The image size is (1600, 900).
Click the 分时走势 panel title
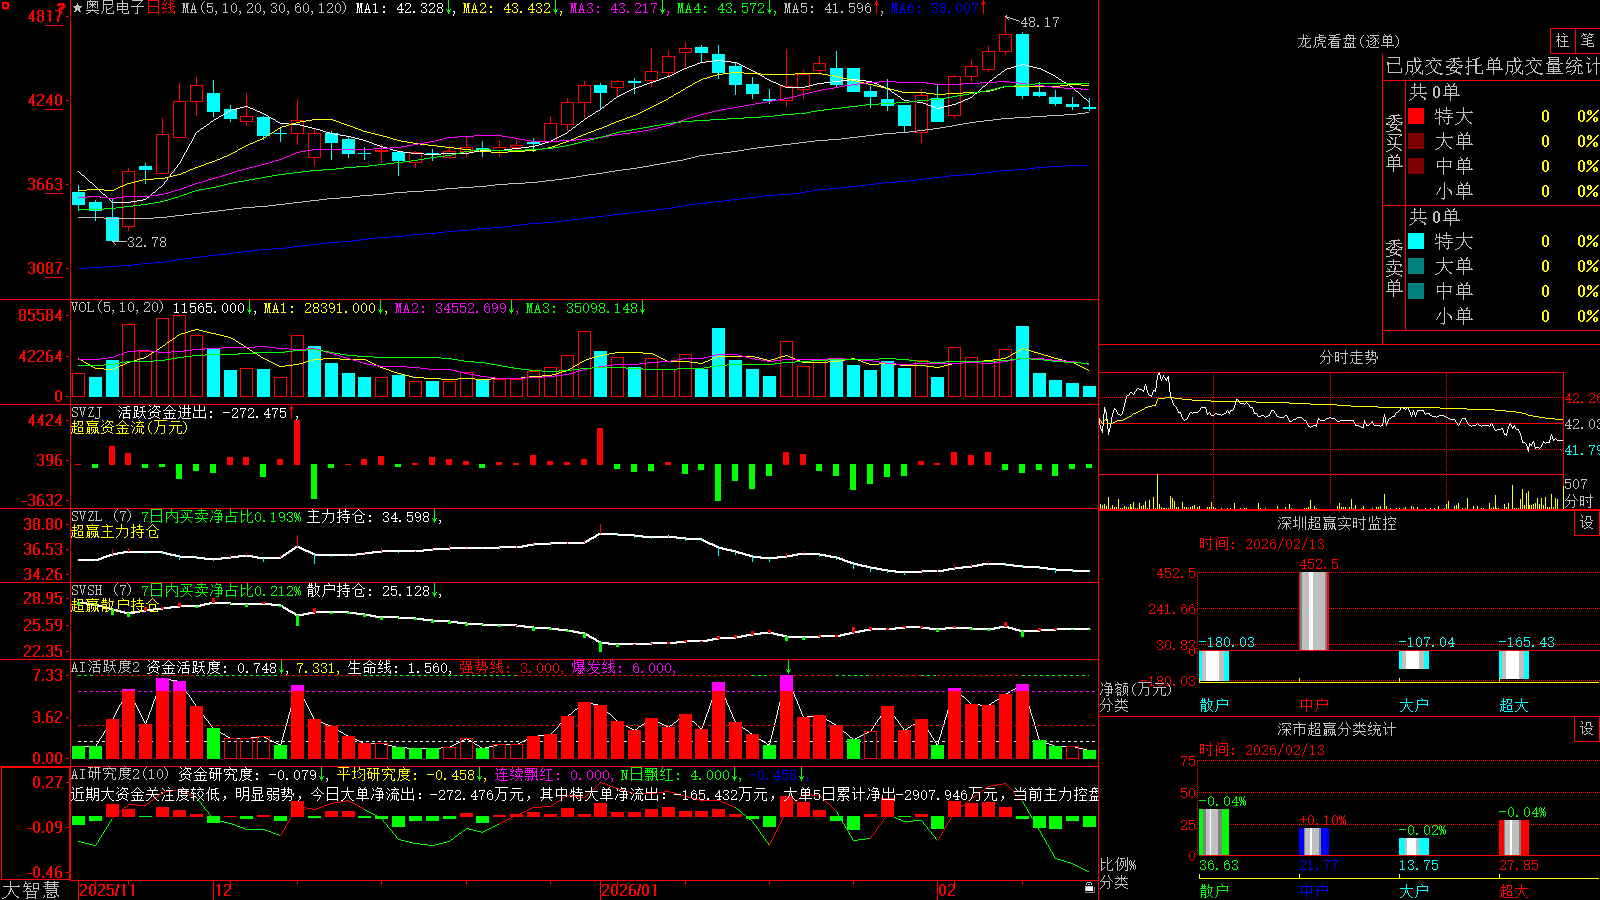tap(1348, 357)
